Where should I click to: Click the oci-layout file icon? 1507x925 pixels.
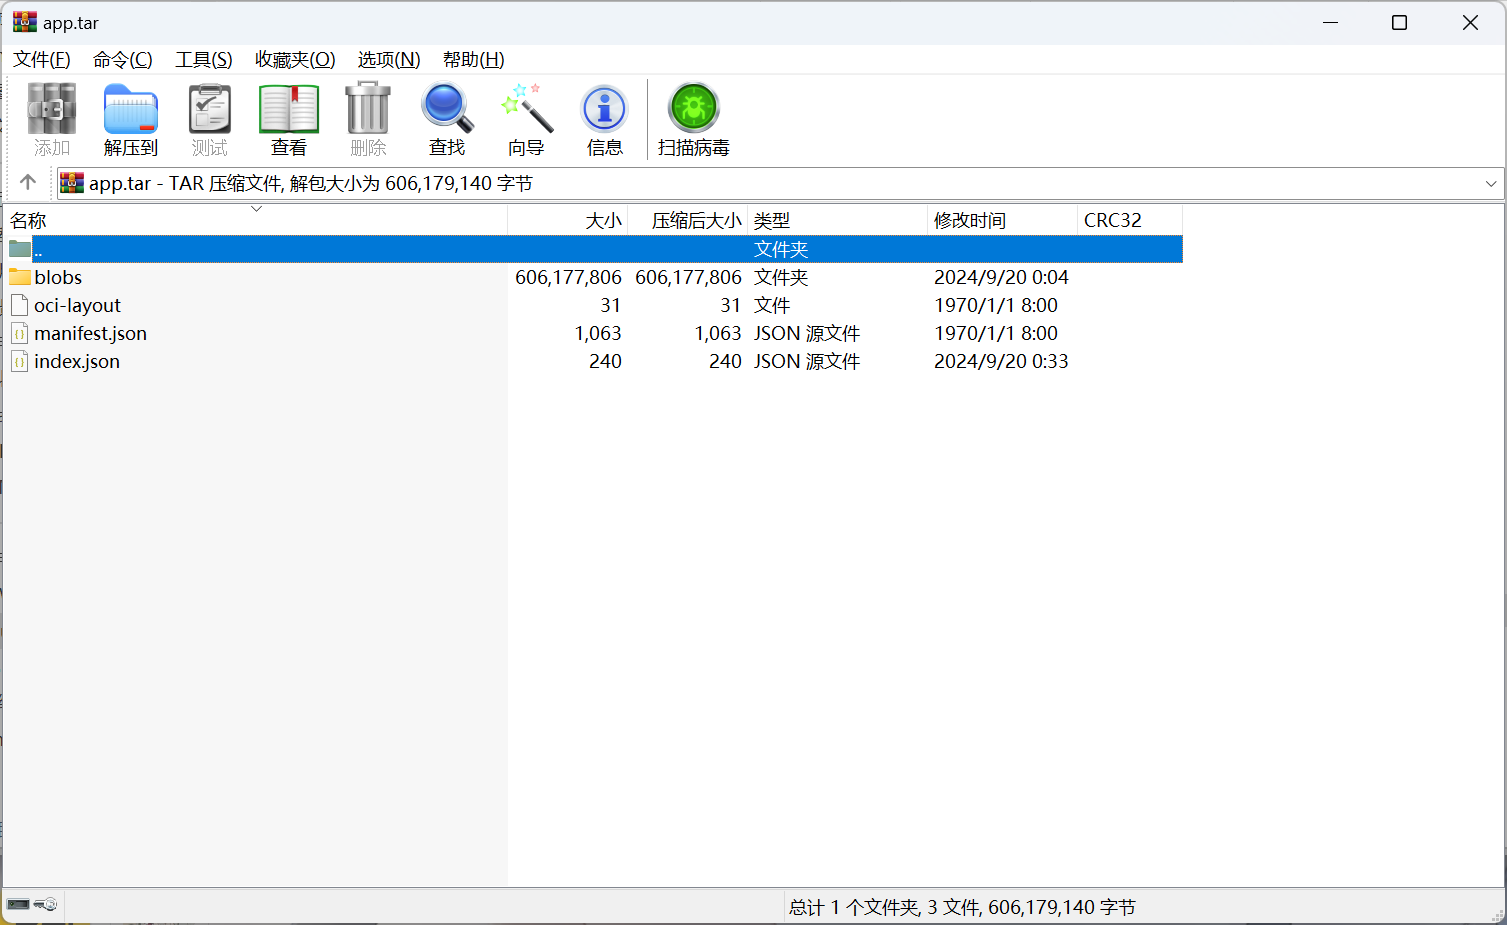(x=20, y=305)
